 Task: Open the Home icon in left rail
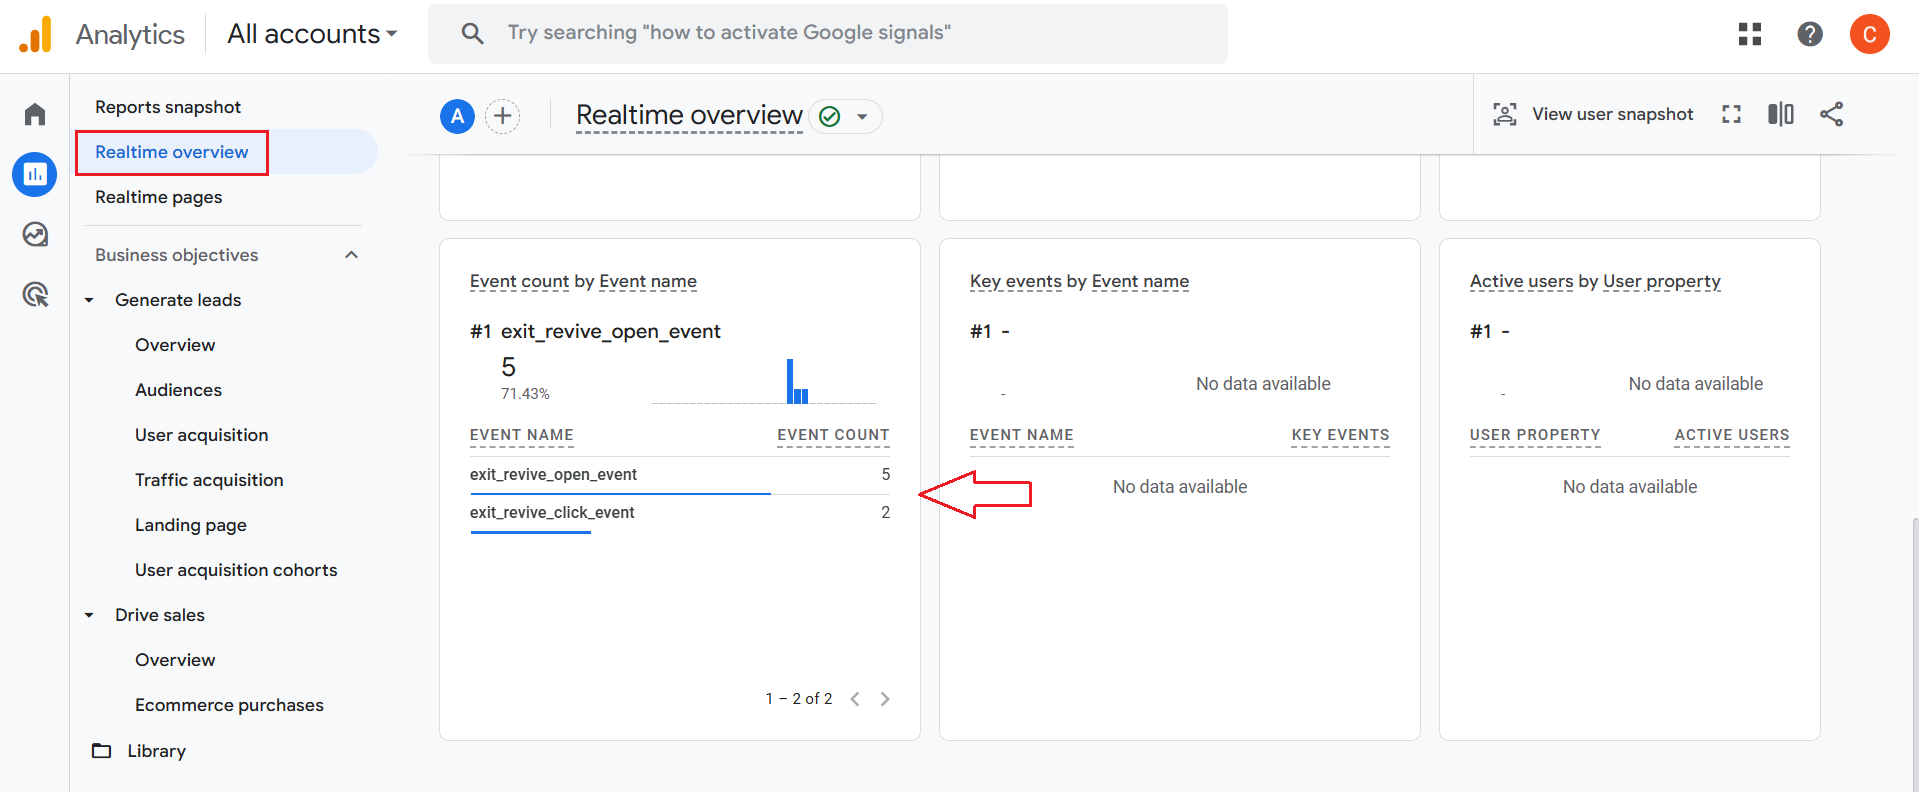pyautogui.click(x=35, y=114)
